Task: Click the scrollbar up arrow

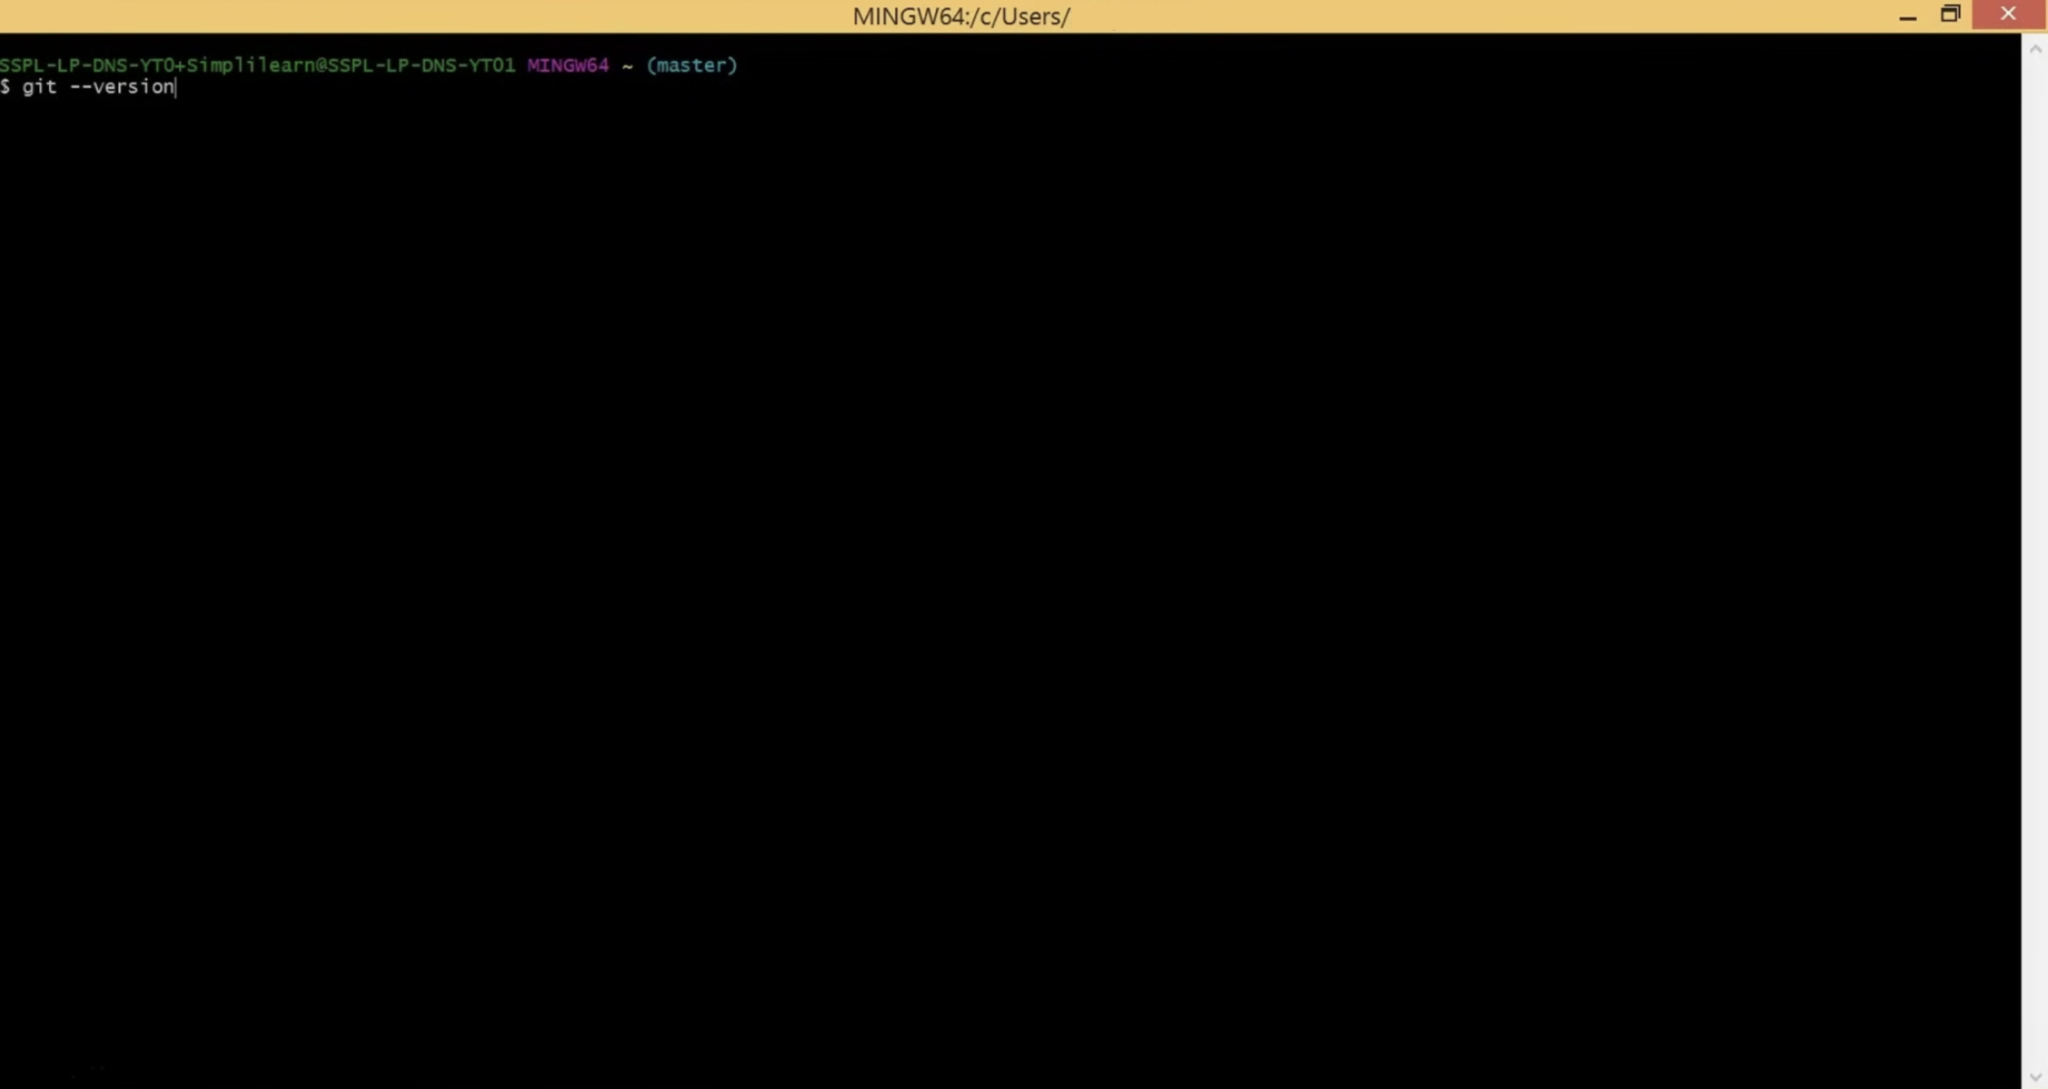Action: click(2036, 48)
